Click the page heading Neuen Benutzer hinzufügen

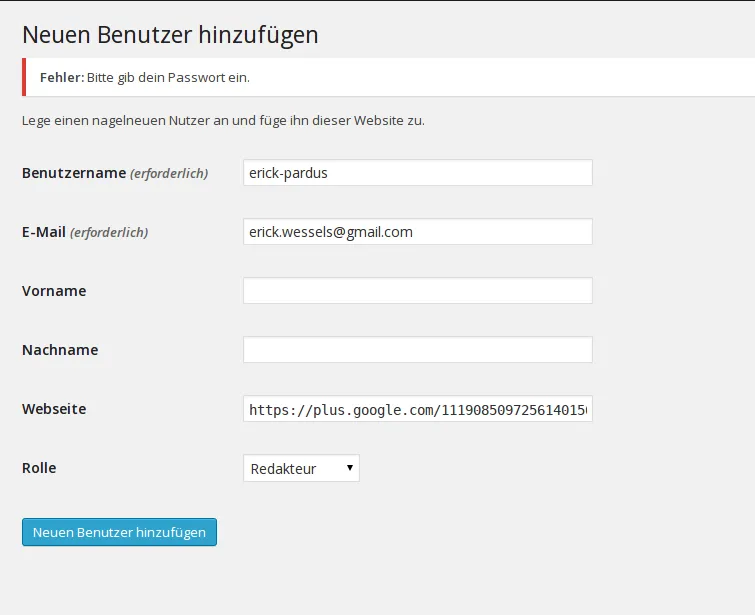[x=170, y=35]
